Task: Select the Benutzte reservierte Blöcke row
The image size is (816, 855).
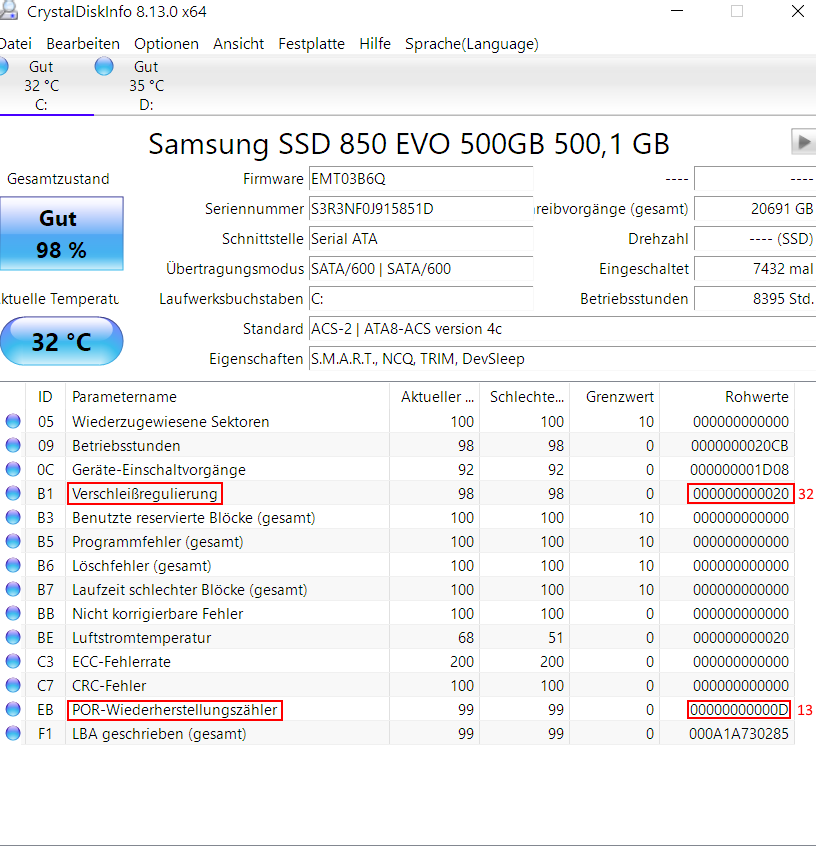Action: click(x=397, y=517)
